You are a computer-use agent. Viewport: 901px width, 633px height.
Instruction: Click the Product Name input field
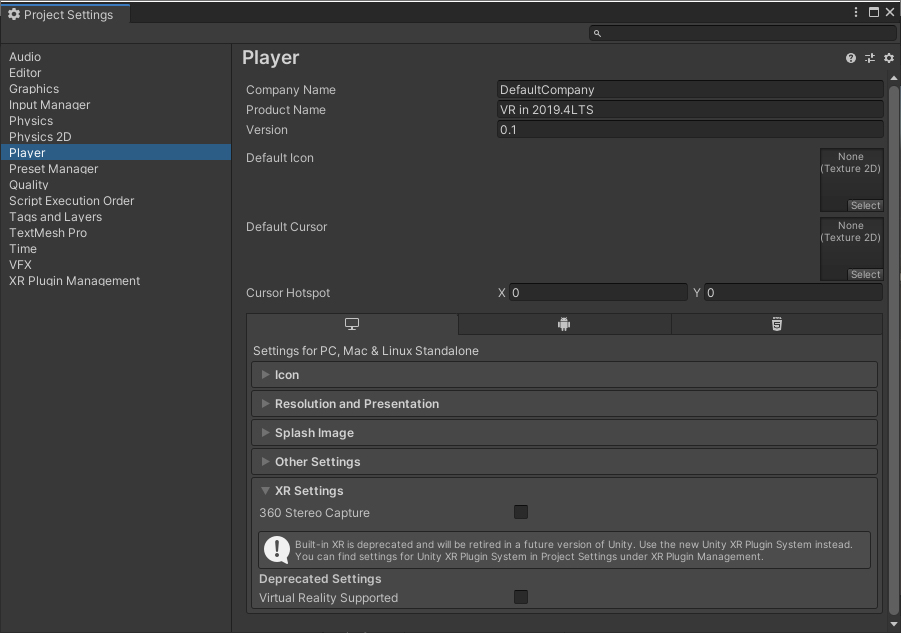(x=690, y=110)
